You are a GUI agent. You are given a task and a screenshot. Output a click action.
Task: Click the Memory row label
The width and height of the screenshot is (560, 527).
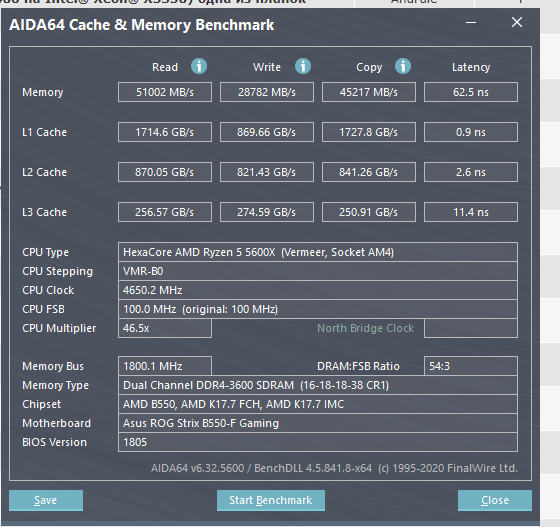pos(42,92)
